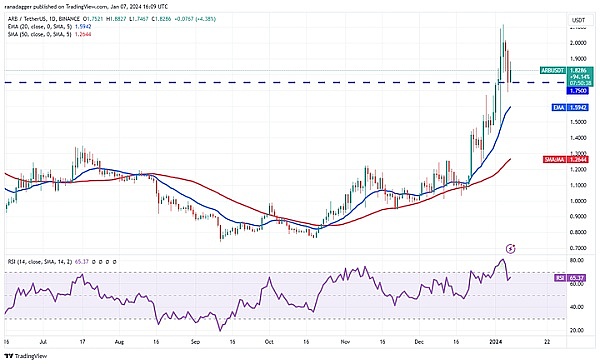Click the 1.7500 horizontal line price label
Viewport: 600px width, 364px height.
(x=577, y=91)
